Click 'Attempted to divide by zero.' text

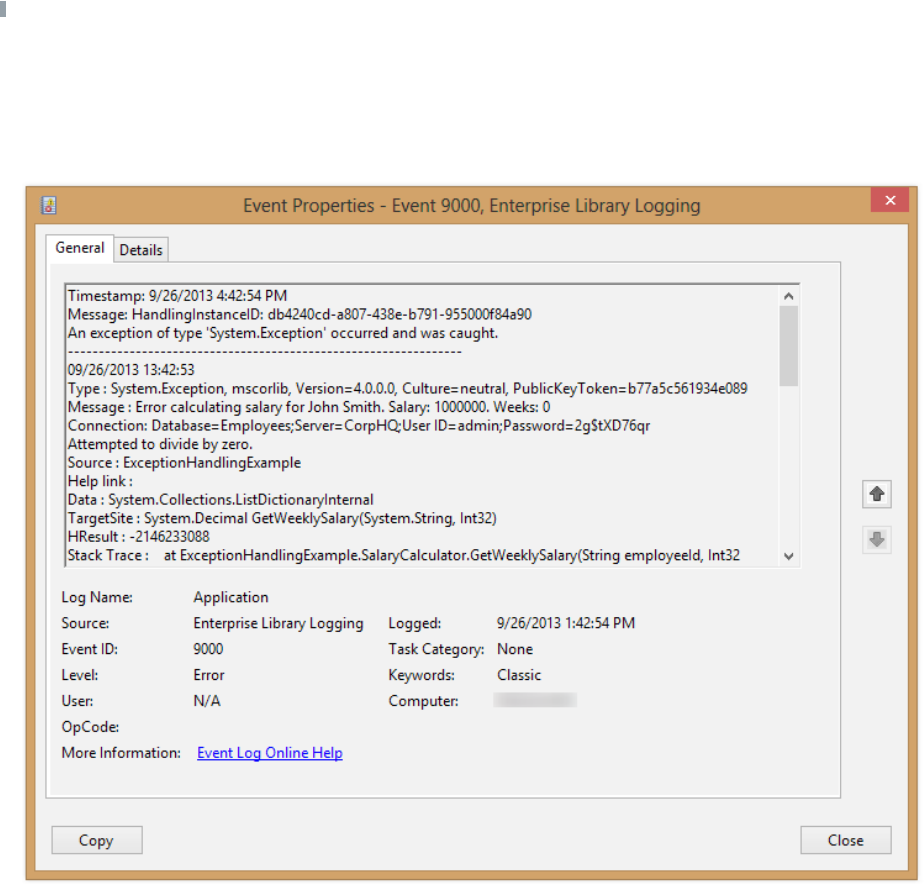160,444
